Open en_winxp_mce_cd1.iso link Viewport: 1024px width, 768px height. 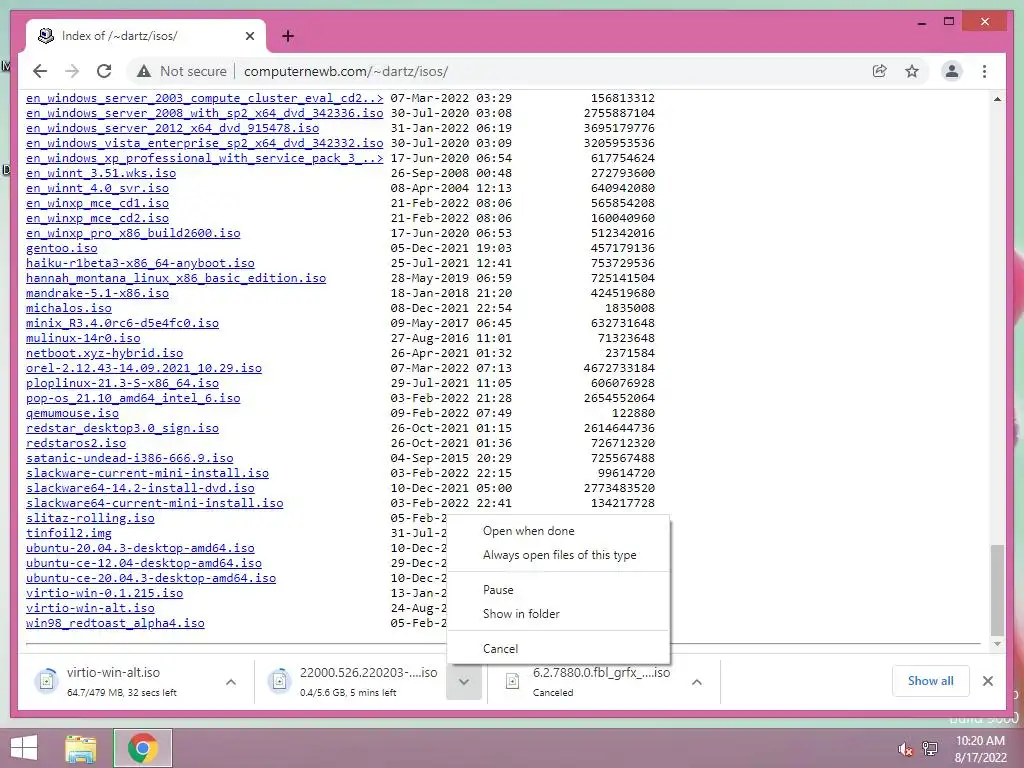(97, 203)
